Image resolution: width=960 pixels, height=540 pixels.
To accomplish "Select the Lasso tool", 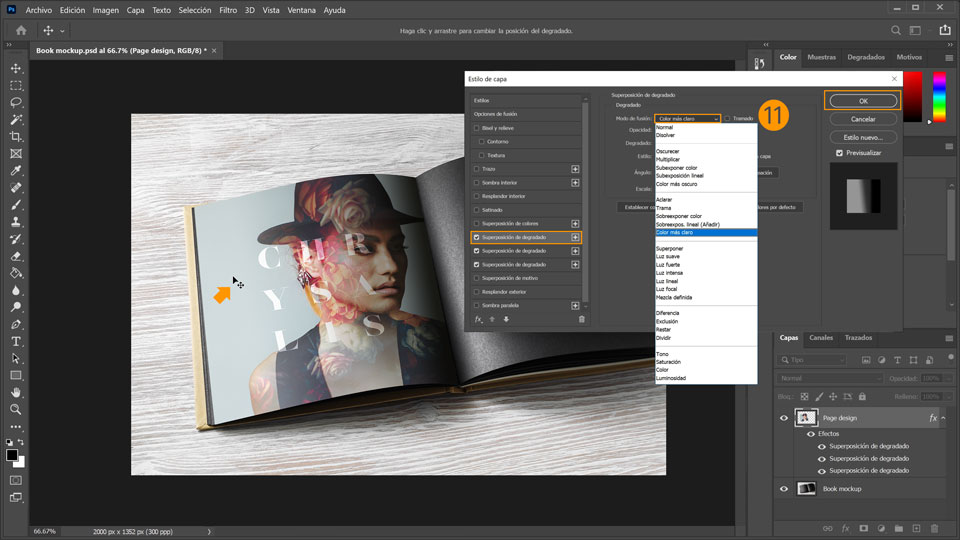I will tap(16, 102).
